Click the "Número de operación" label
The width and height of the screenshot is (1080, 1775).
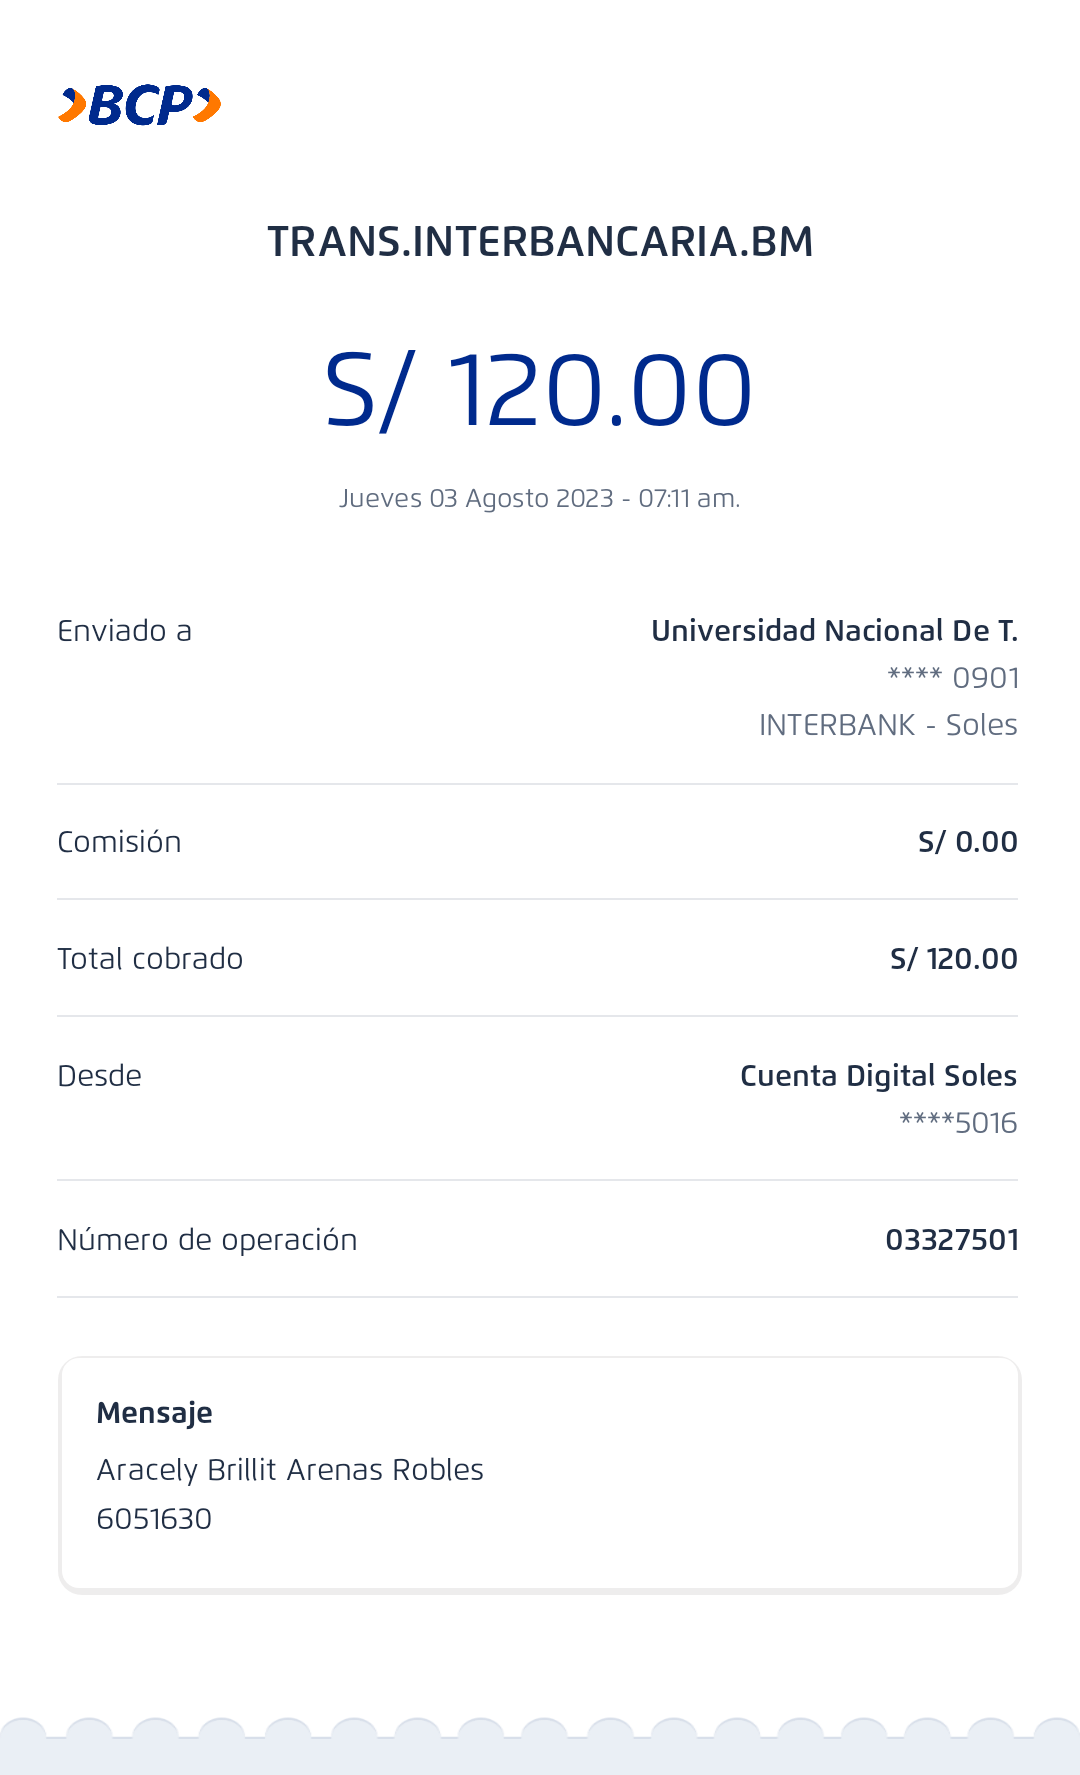pyautogui.click(x=207, y=1240)
